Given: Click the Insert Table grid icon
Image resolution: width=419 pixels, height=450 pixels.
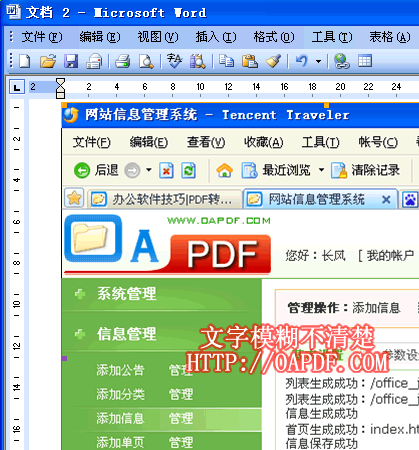Looking at the screenshot, I should tap(365, 61).
